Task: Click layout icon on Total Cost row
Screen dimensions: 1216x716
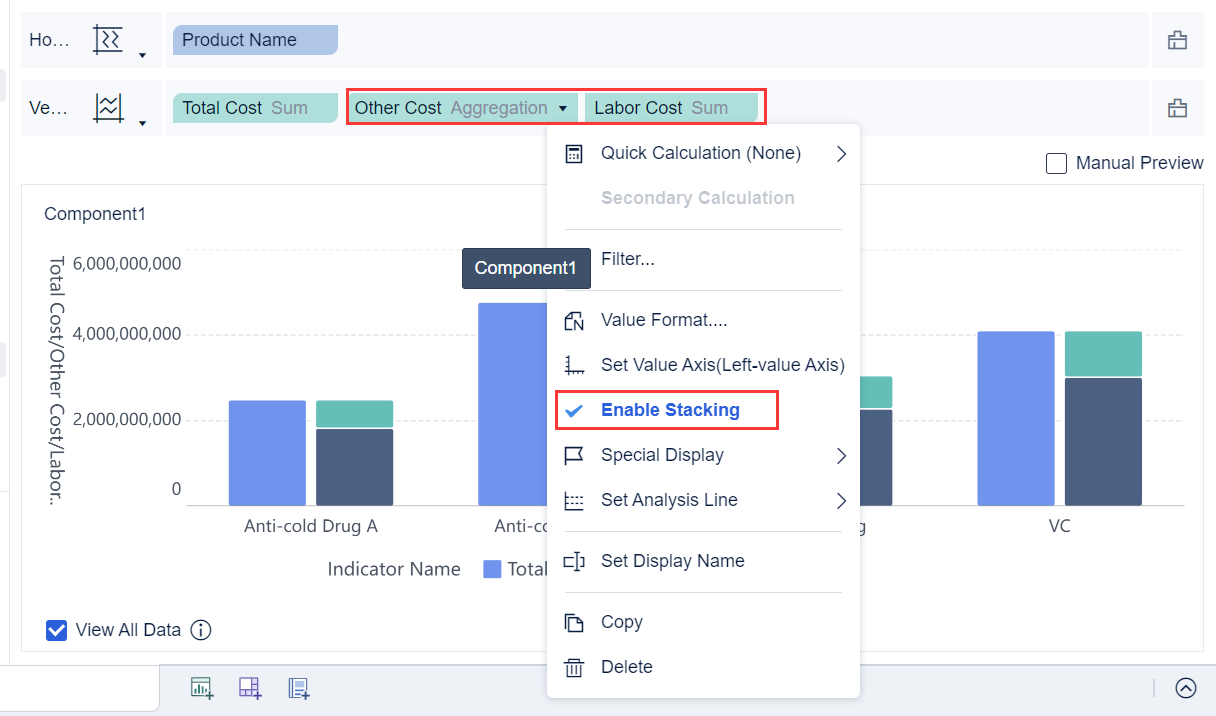Action: (x=1177, y=108)
